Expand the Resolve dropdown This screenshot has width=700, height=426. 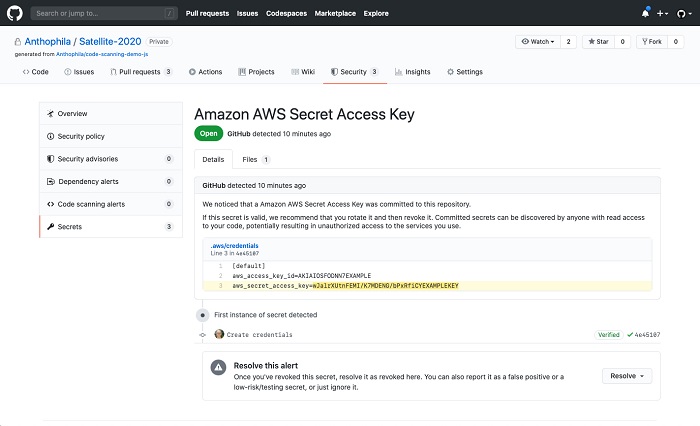point(627,376)
